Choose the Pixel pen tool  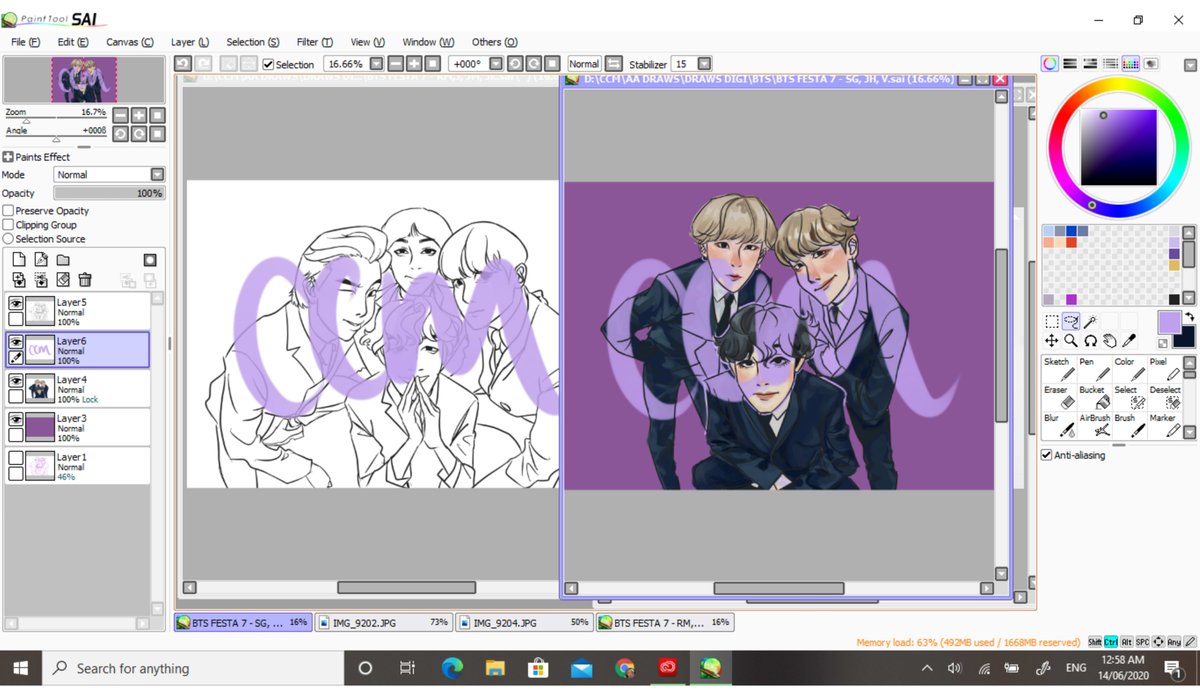[1164, 369]
